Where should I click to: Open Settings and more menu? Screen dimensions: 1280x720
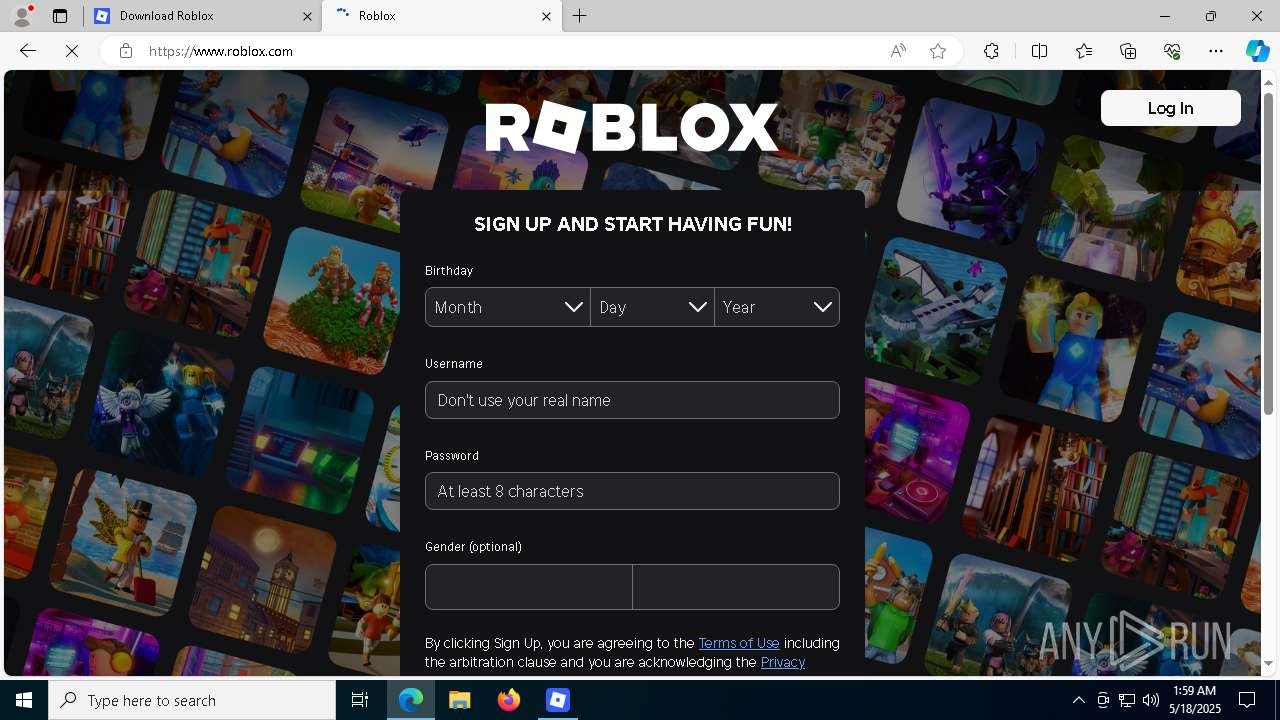coord(1216,51)
